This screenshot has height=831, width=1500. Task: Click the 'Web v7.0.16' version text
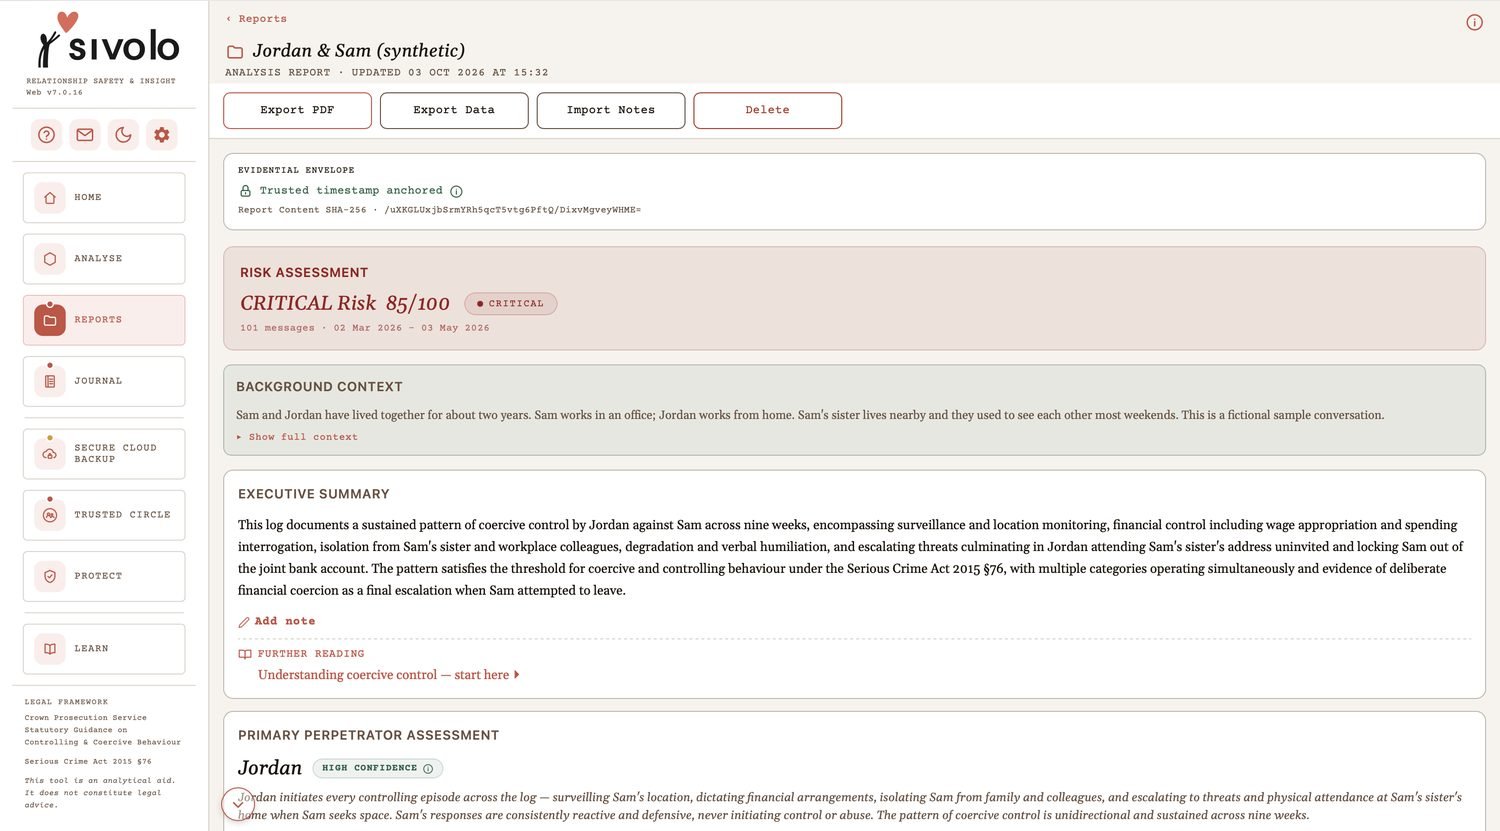click(x=54, y=92)
